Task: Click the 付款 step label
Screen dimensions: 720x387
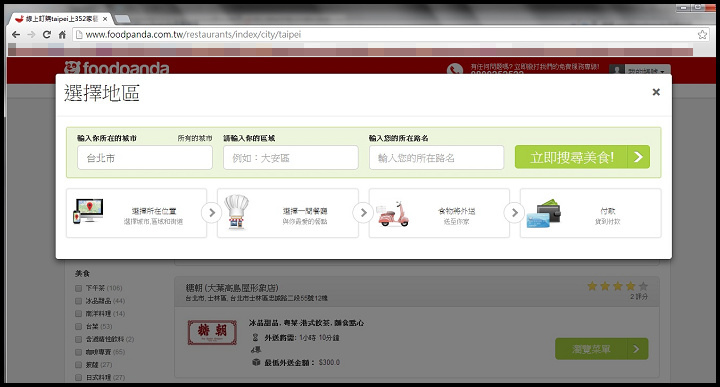Action: click(x=608, y=211)
